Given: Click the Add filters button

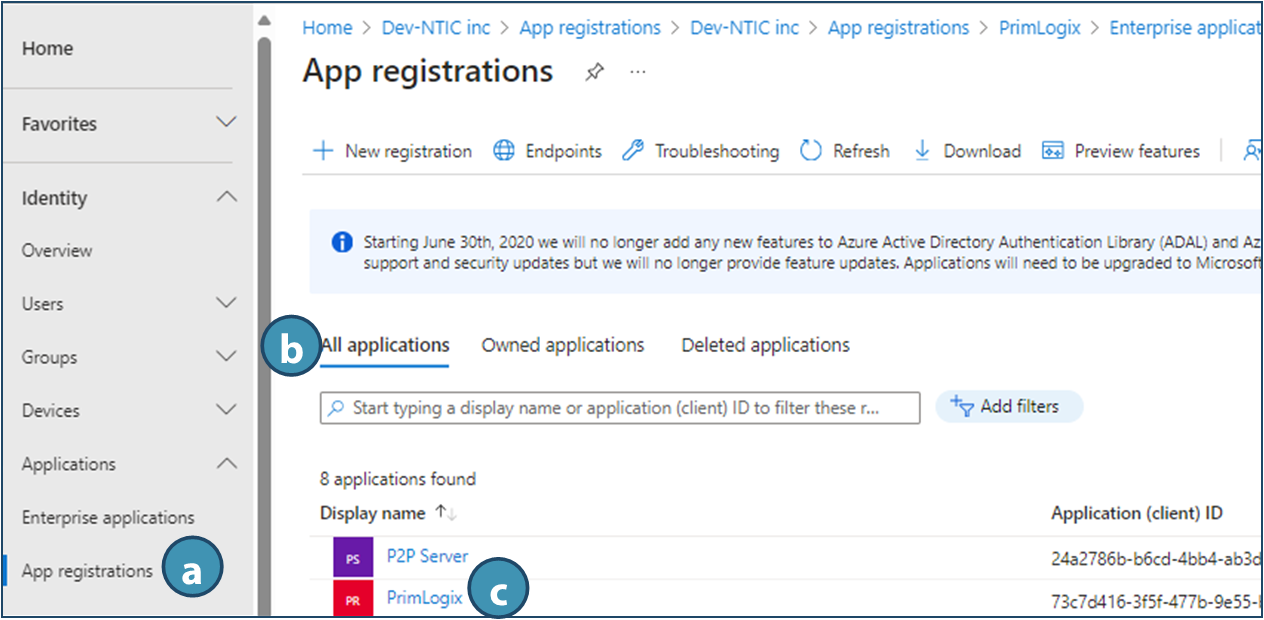Looking at the screenshot, I should 1009,407.
